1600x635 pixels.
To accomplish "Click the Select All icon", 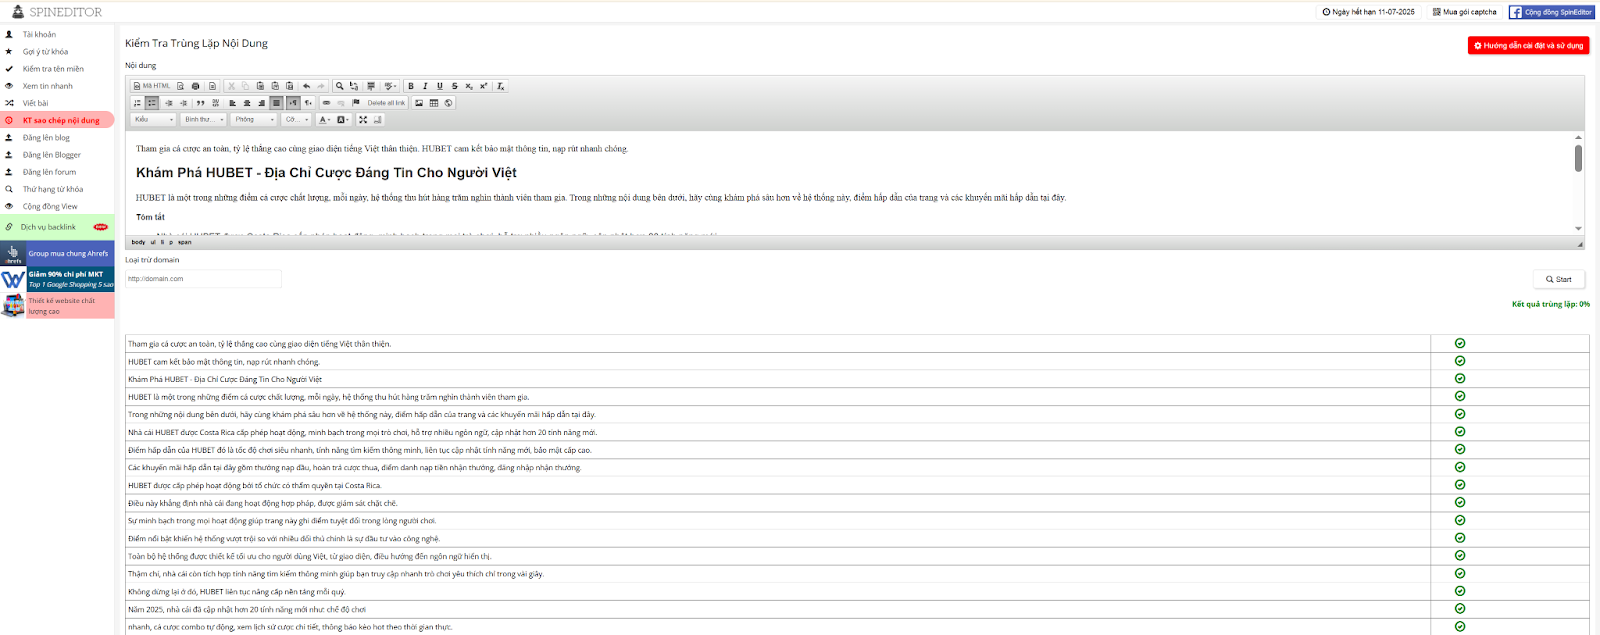I will click(x=371, y=86).
